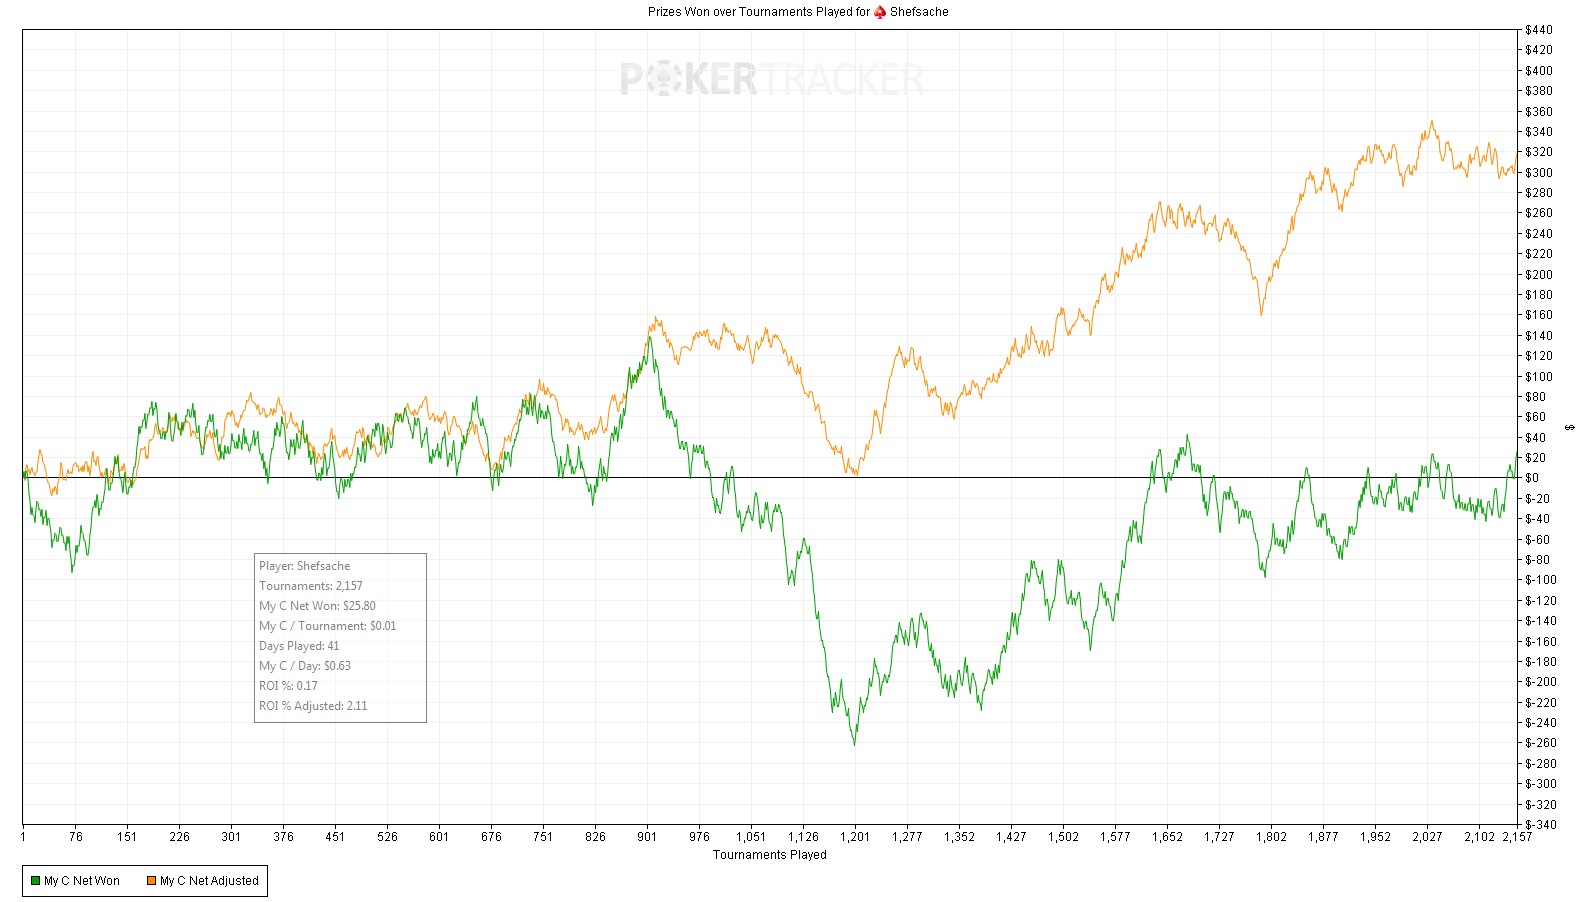The width and height of the screenshot is (1589, 902).
Task: Click the 676 x-axis tick label
Action: point(491,837)
